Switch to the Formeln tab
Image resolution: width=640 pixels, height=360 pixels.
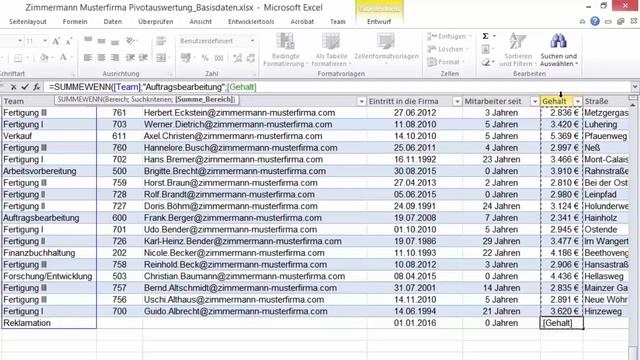pos(75,22)
